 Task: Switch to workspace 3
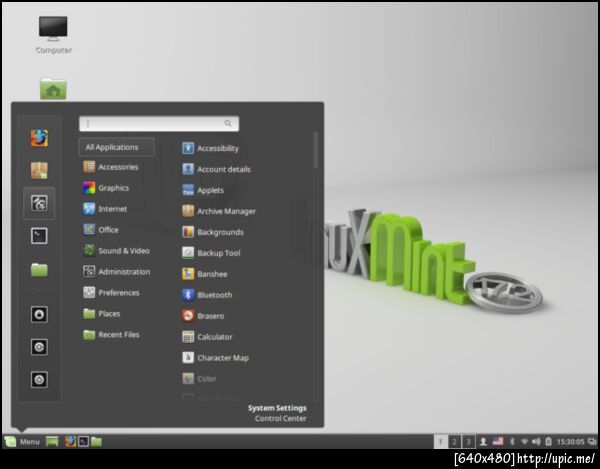click(468, 441)
